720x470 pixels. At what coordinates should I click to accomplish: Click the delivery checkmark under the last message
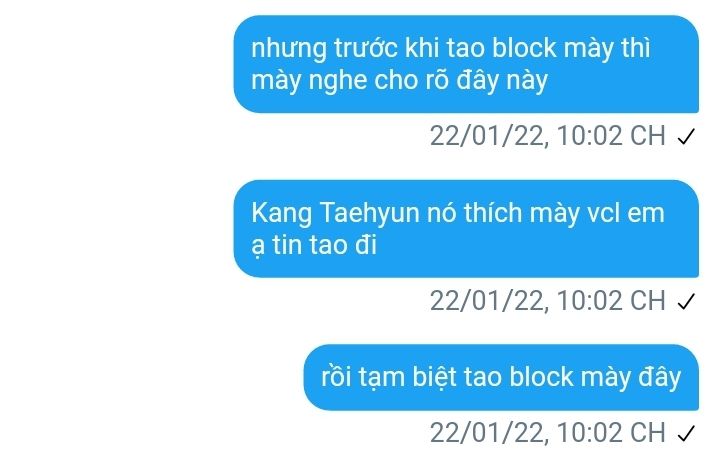click(x=686, y=433)
